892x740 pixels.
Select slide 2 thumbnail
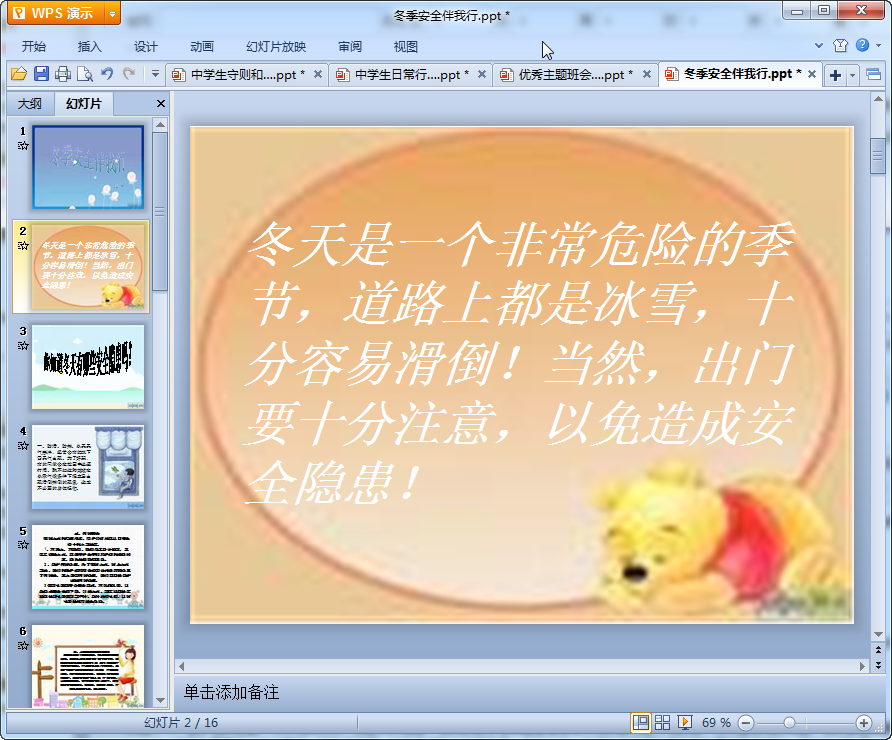pyautogui.click(x=88, y=267)
